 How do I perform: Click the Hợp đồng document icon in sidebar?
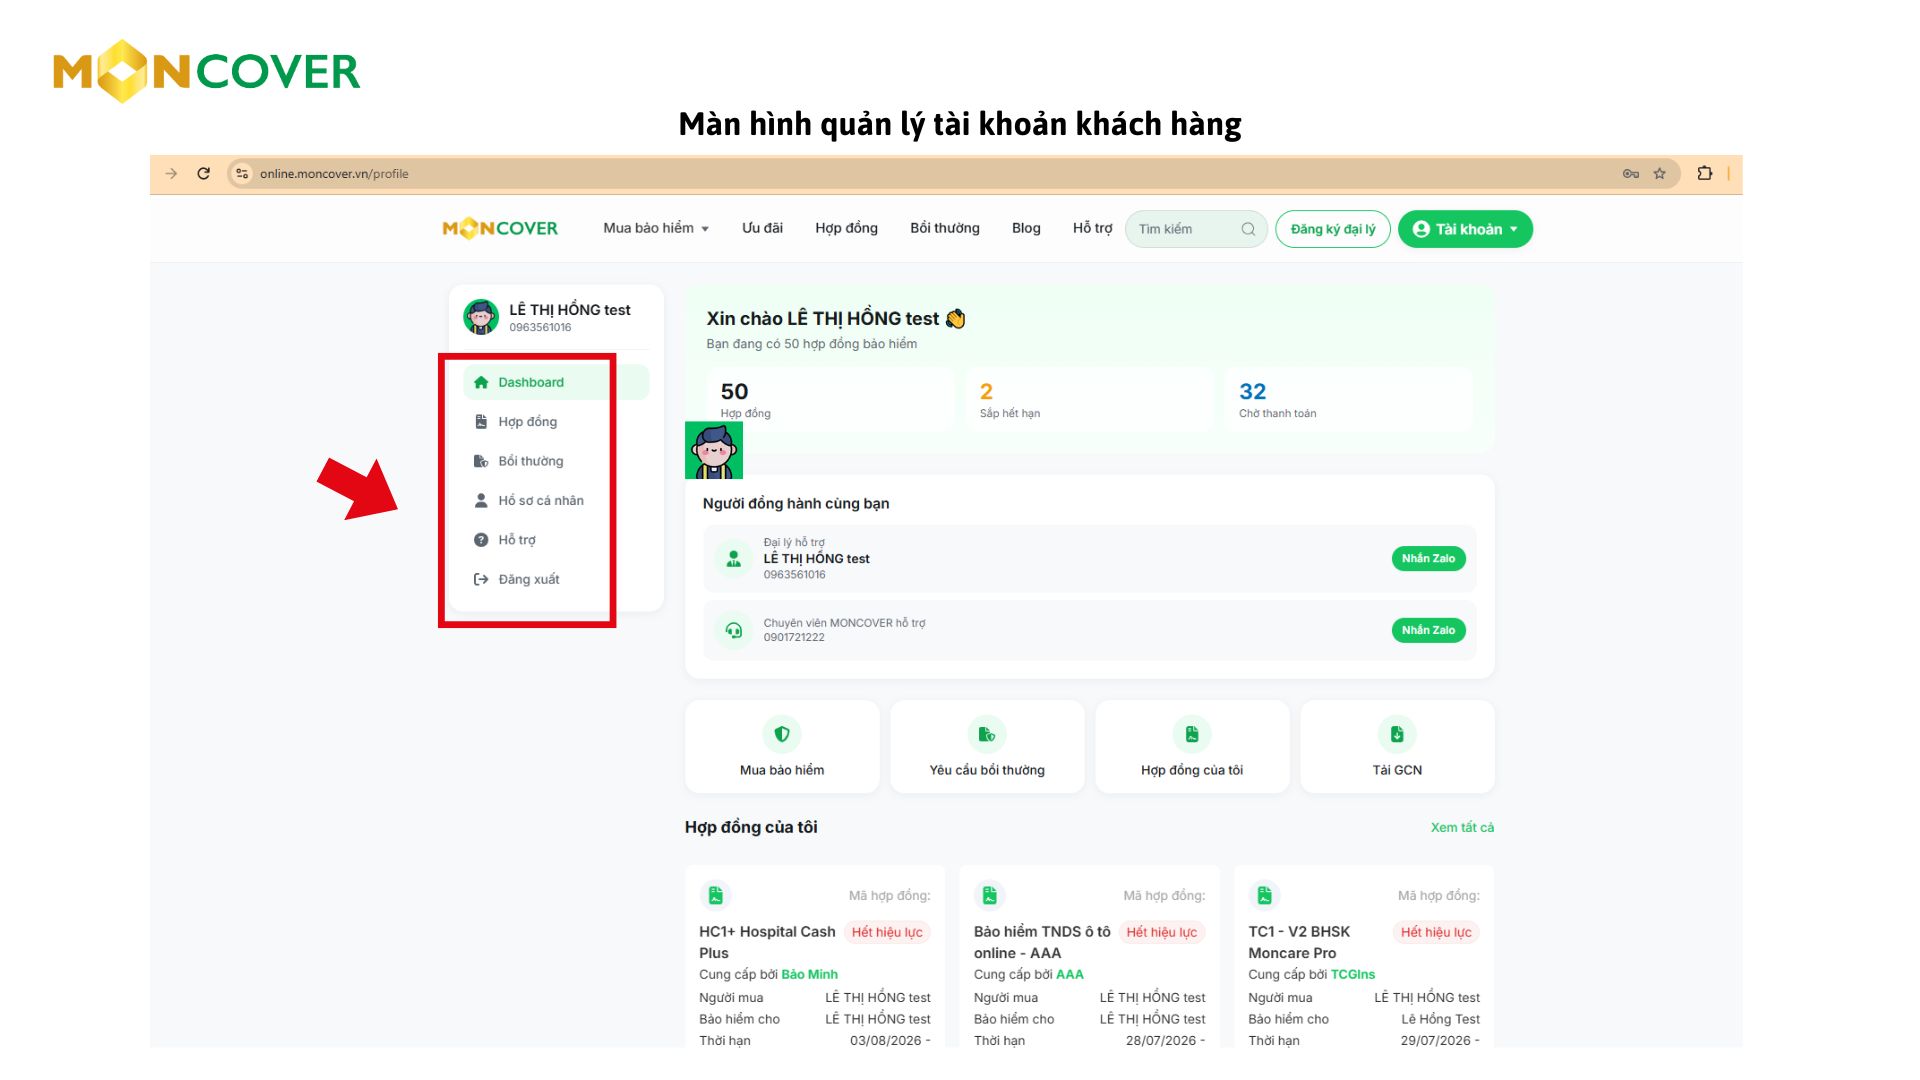(481, 422)
